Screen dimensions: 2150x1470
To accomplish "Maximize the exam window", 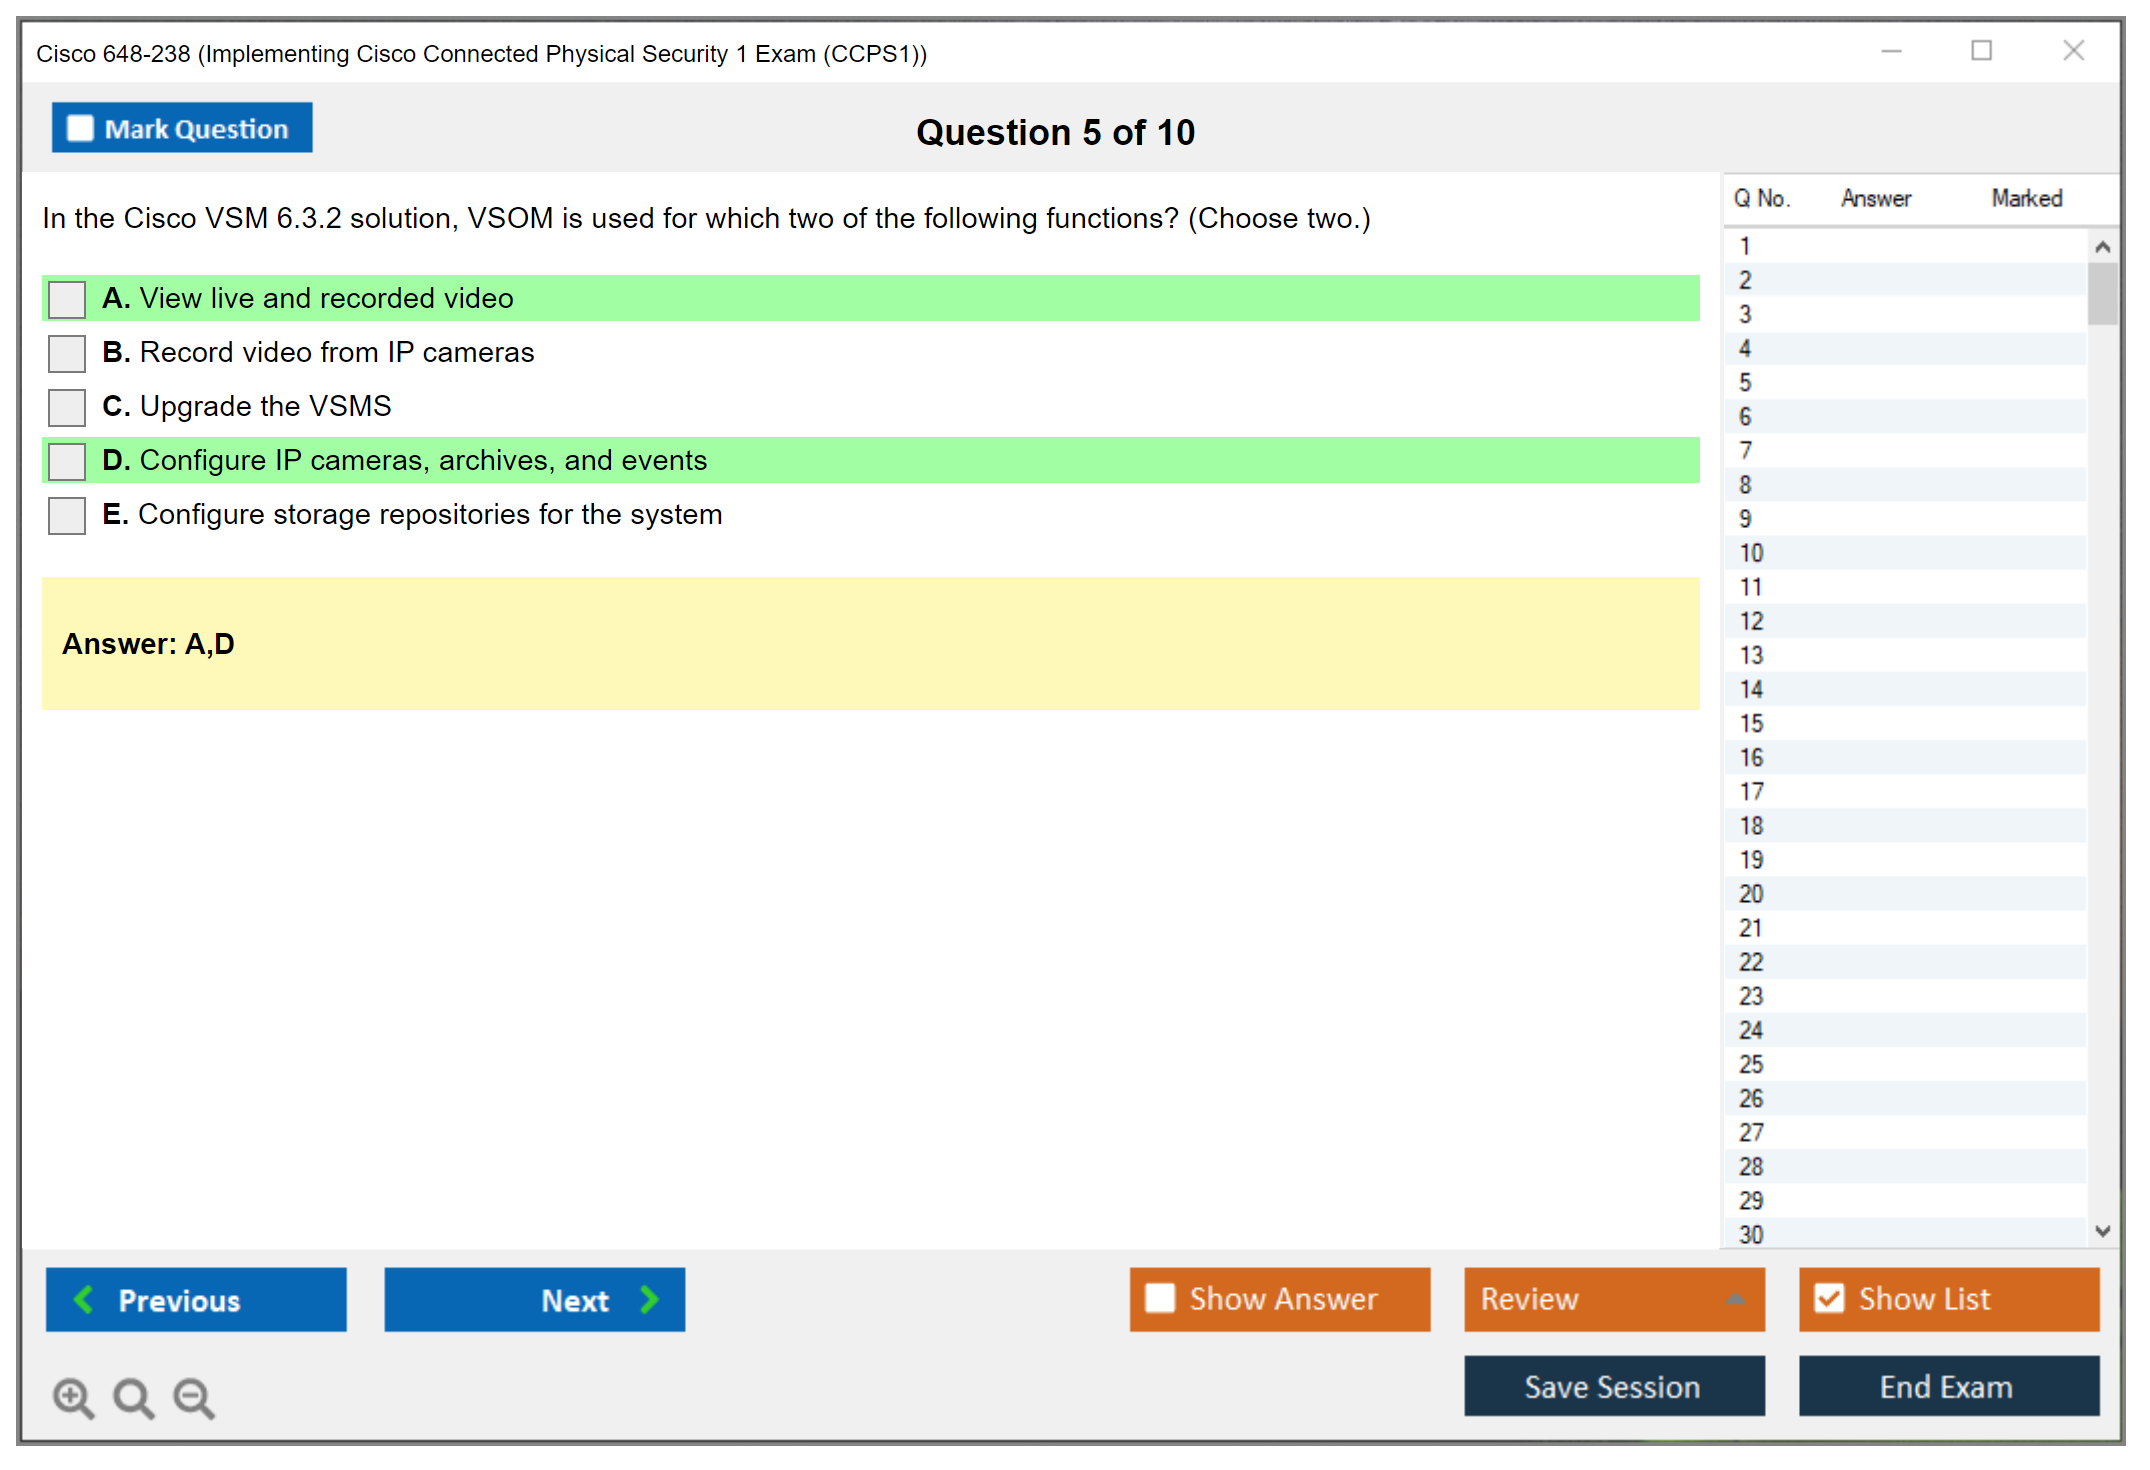I will [1981, 51].
